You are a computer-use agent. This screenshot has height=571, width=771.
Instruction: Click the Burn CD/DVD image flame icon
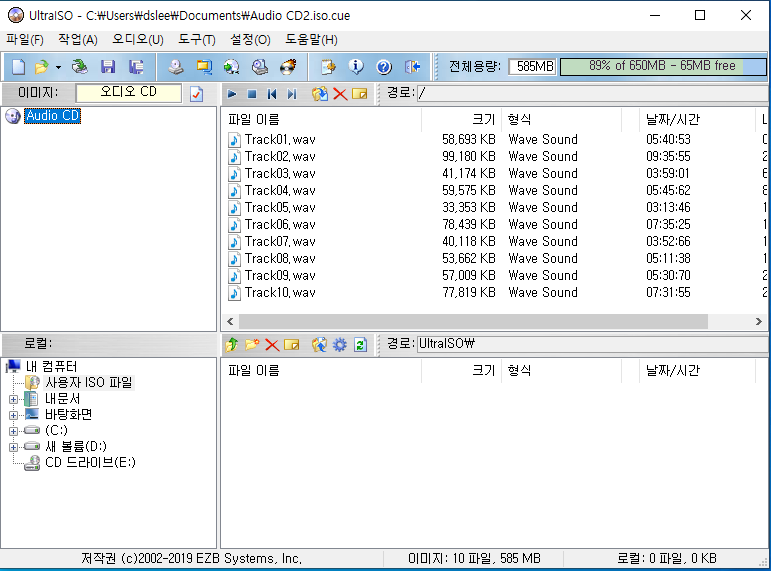coord(288,67)
